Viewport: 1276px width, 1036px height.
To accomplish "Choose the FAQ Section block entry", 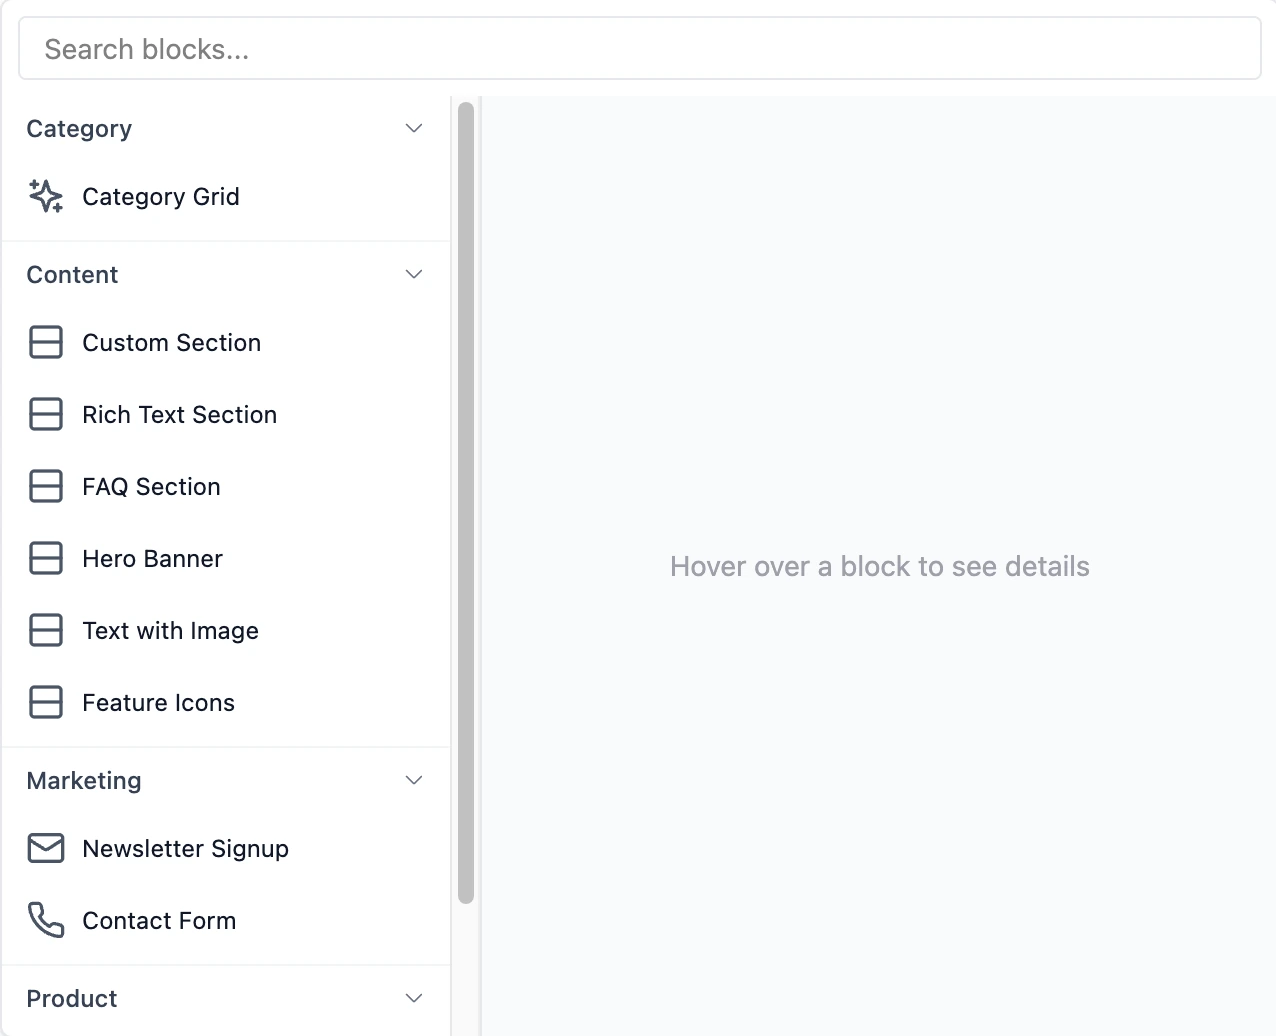I will 151,486.
